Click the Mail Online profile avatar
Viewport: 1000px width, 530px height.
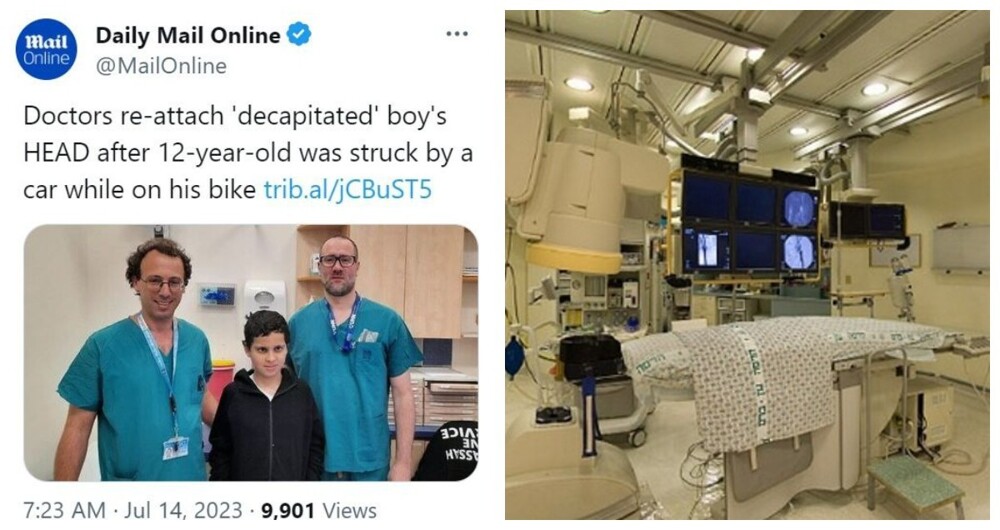point(46,49)
